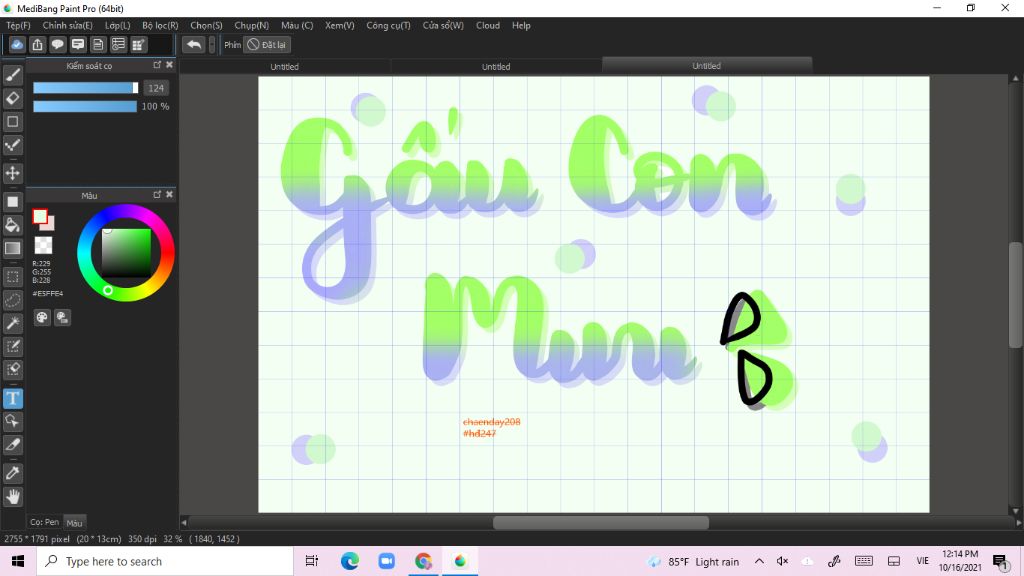Open Zoom from the taskbar
1024x576 pixels.
point(387,561)
